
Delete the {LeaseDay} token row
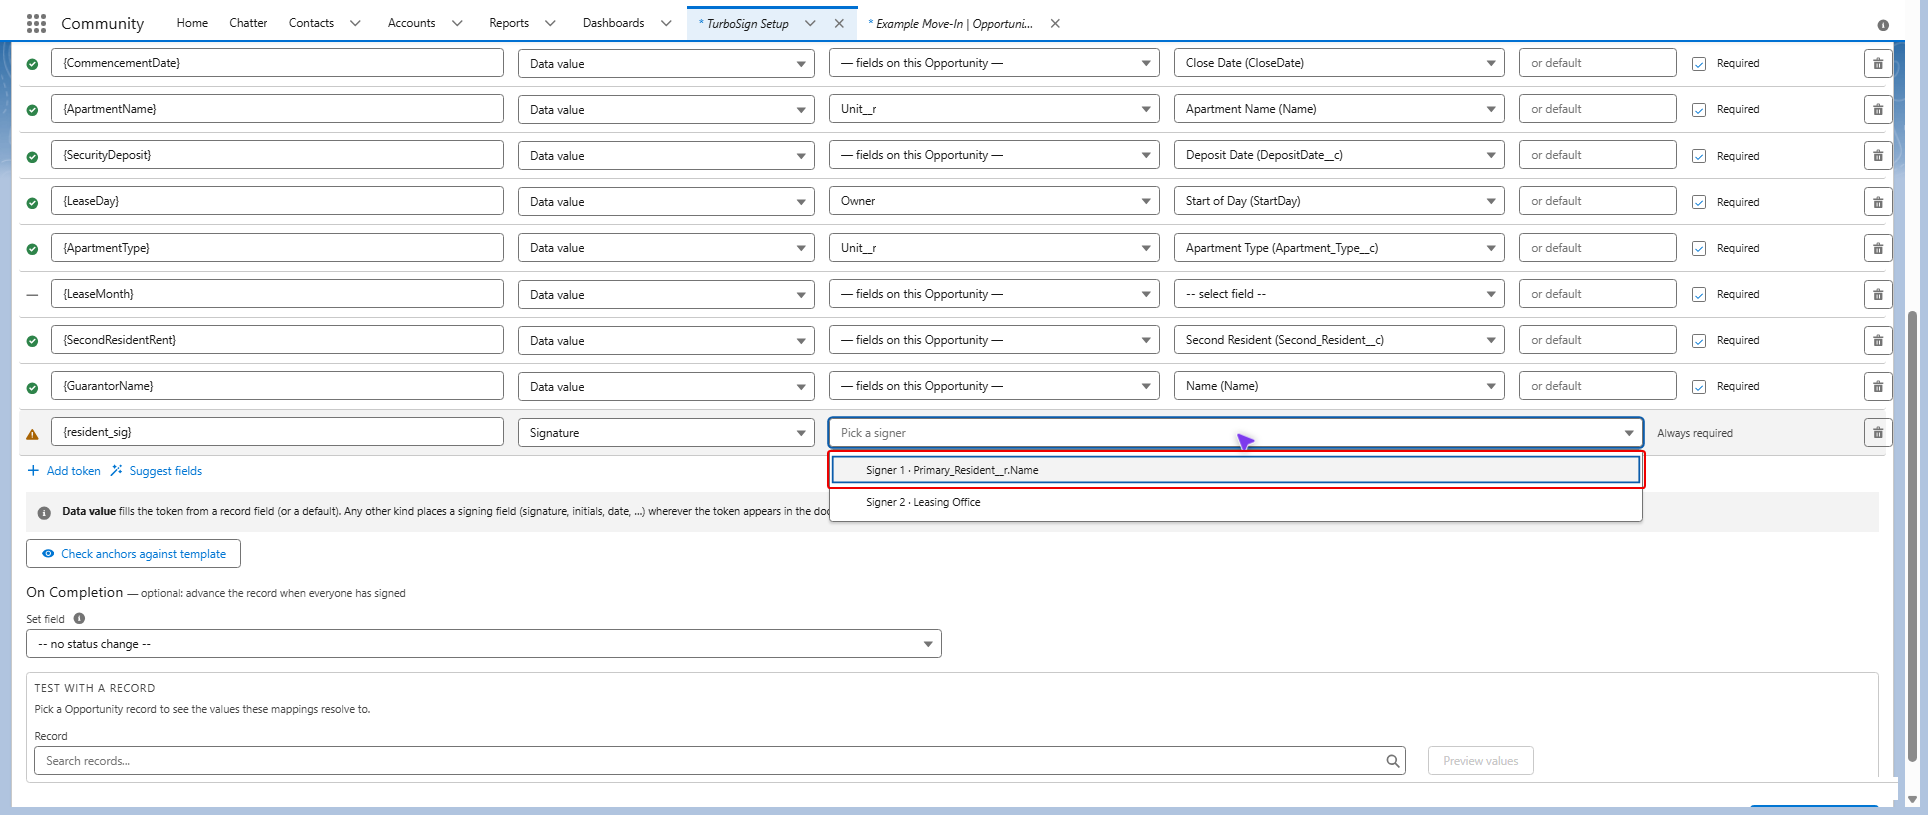click(x=1877, y=201)
